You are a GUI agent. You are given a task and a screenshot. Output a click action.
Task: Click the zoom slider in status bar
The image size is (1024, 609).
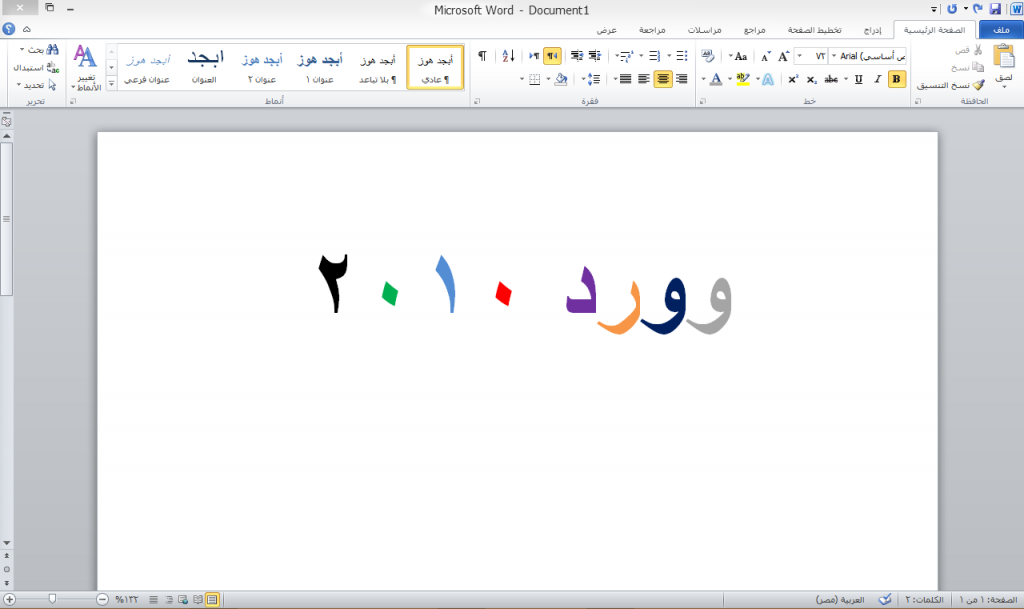(x=52, y=599)
